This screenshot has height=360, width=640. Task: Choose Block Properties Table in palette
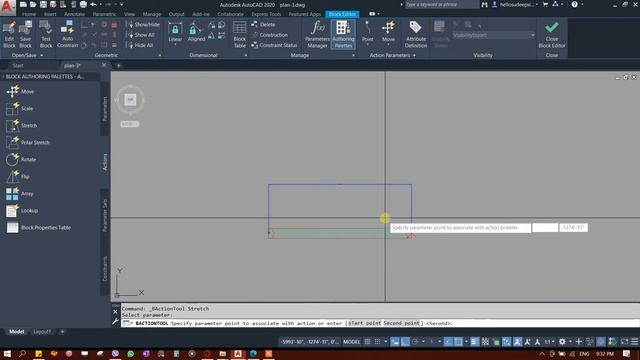(x=39, y=228)
